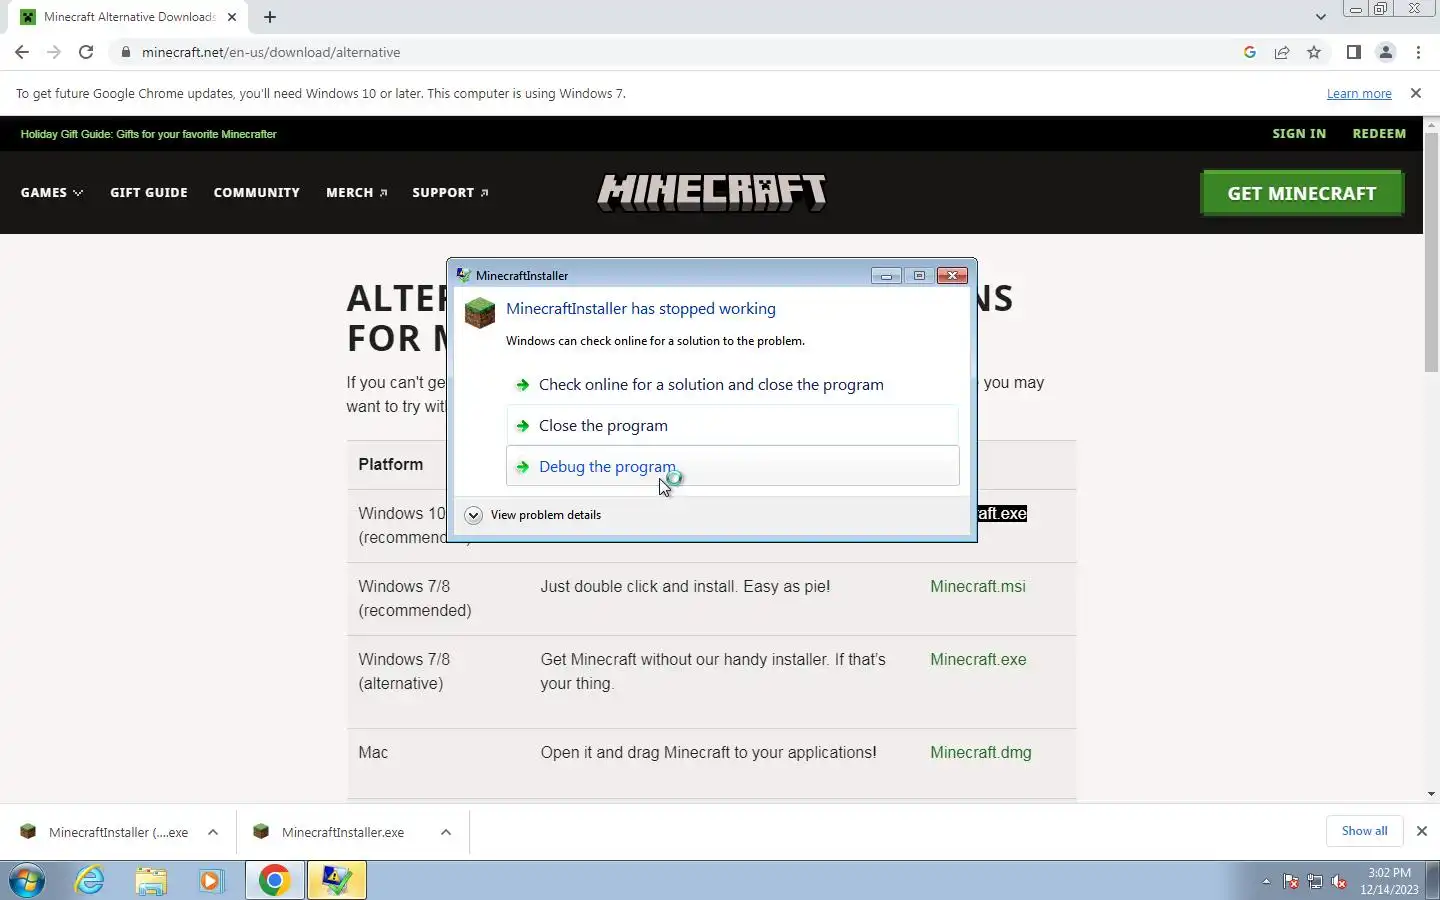This screenshot has width=1440, height=900.
Task: Open the Chrome three-dot menu
Action: pyautogui.click(x=1418, y=52)
